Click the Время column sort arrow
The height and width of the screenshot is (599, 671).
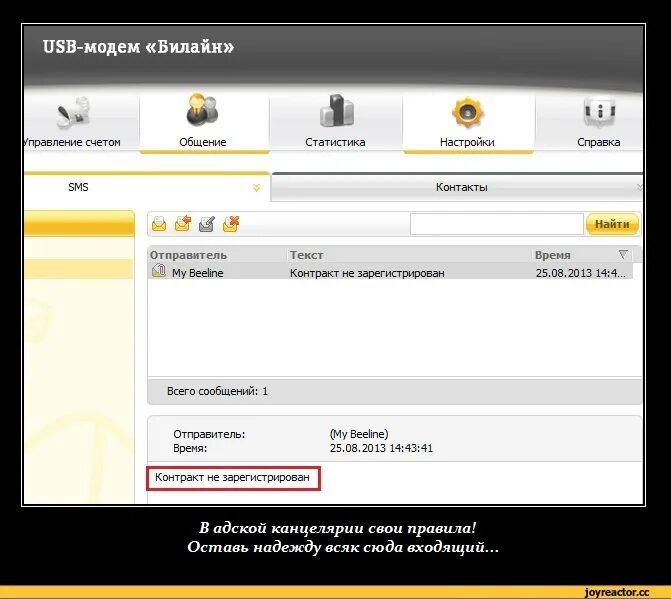tap(623, 255)
